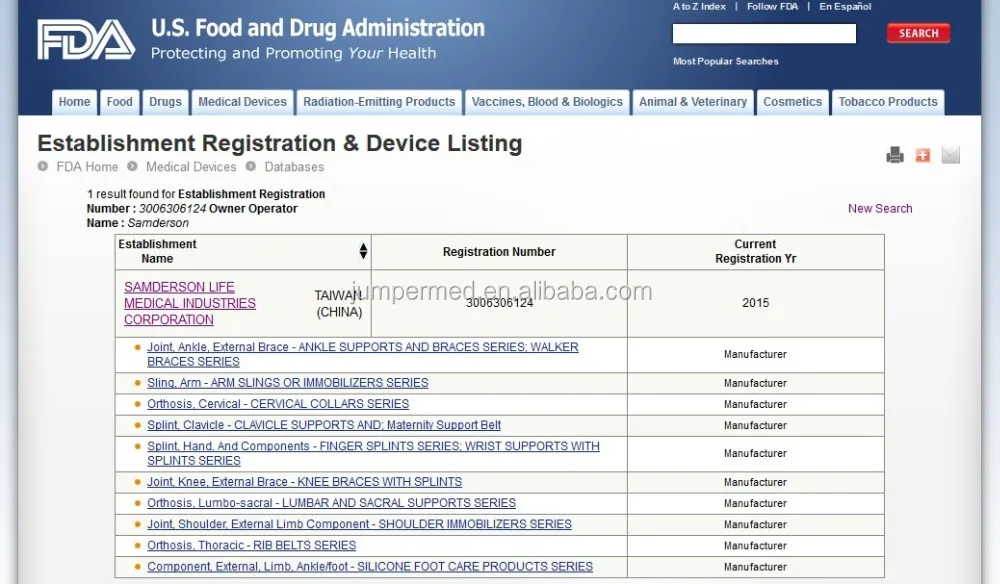Image resolution: width=1000 pixels, height=584 pixels.
Task: Click the U.S. Food and Drug Administration title
Action: 318,28
